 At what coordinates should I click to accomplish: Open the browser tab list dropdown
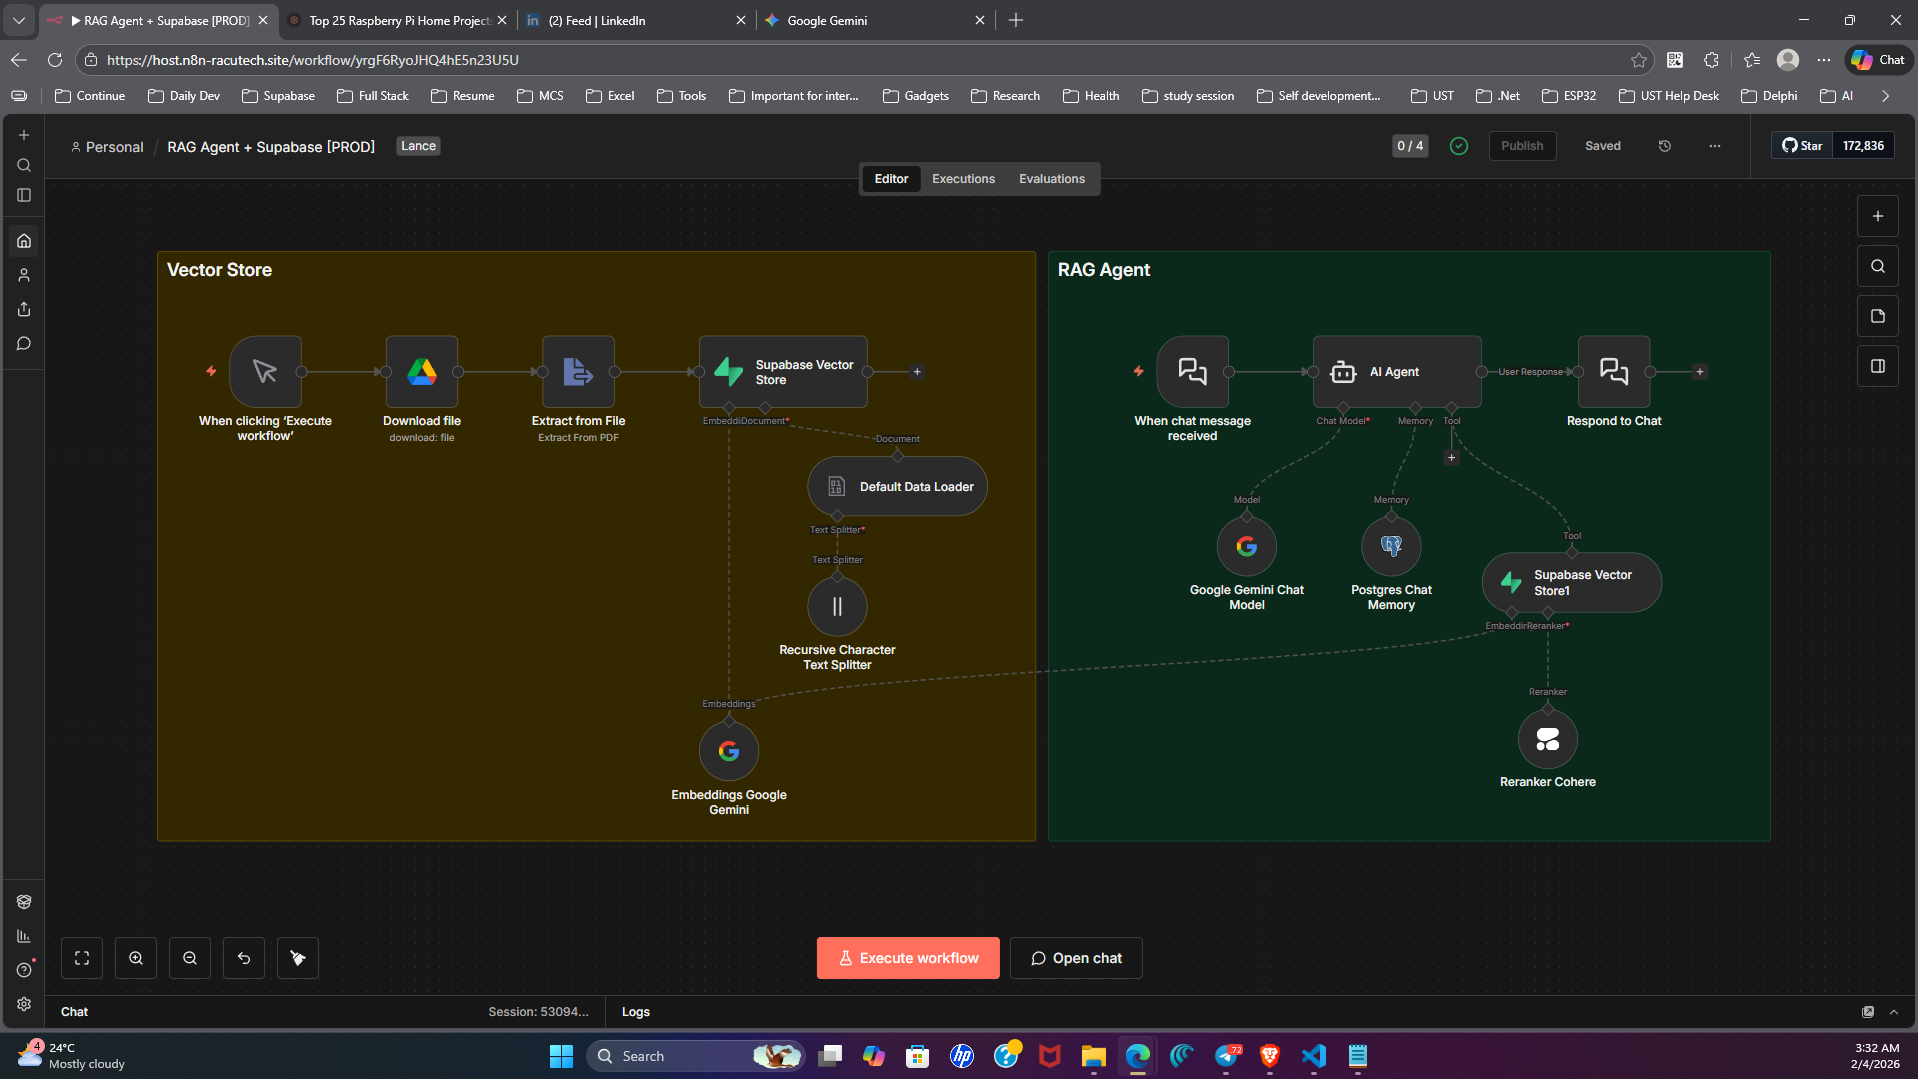coord(19,20)
